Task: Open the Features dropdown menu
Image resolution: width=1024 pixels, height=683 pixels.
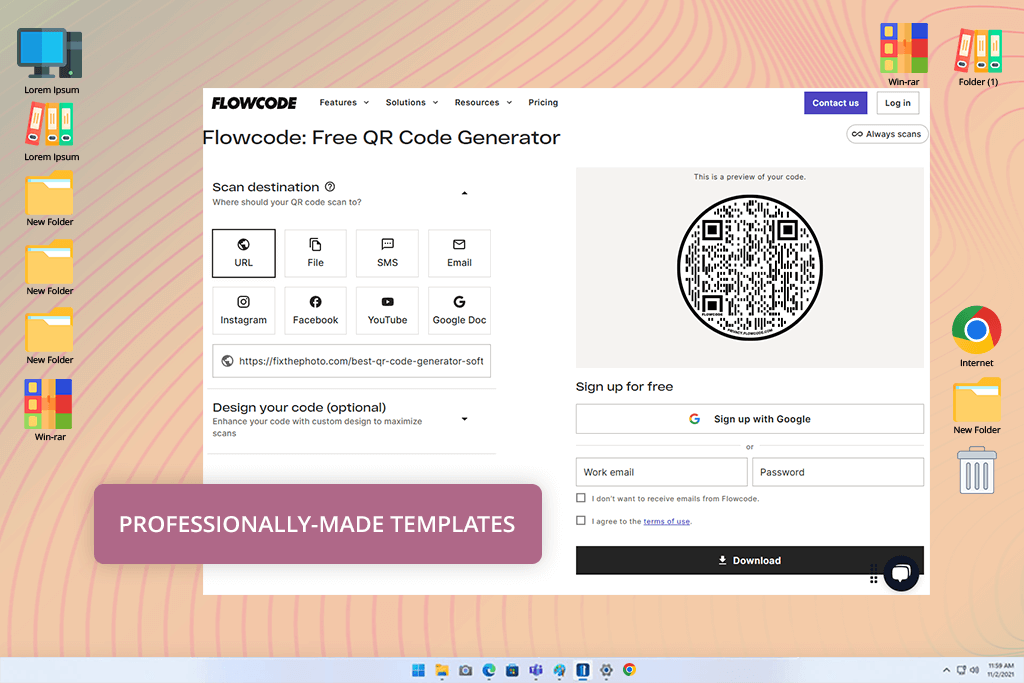Action: [x=344, y=103]
